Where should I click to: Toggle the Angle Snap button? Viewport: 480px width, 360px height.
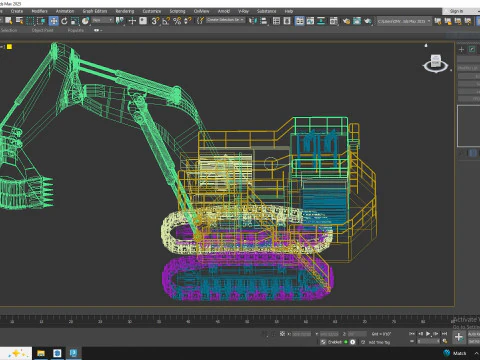[166, 21]
